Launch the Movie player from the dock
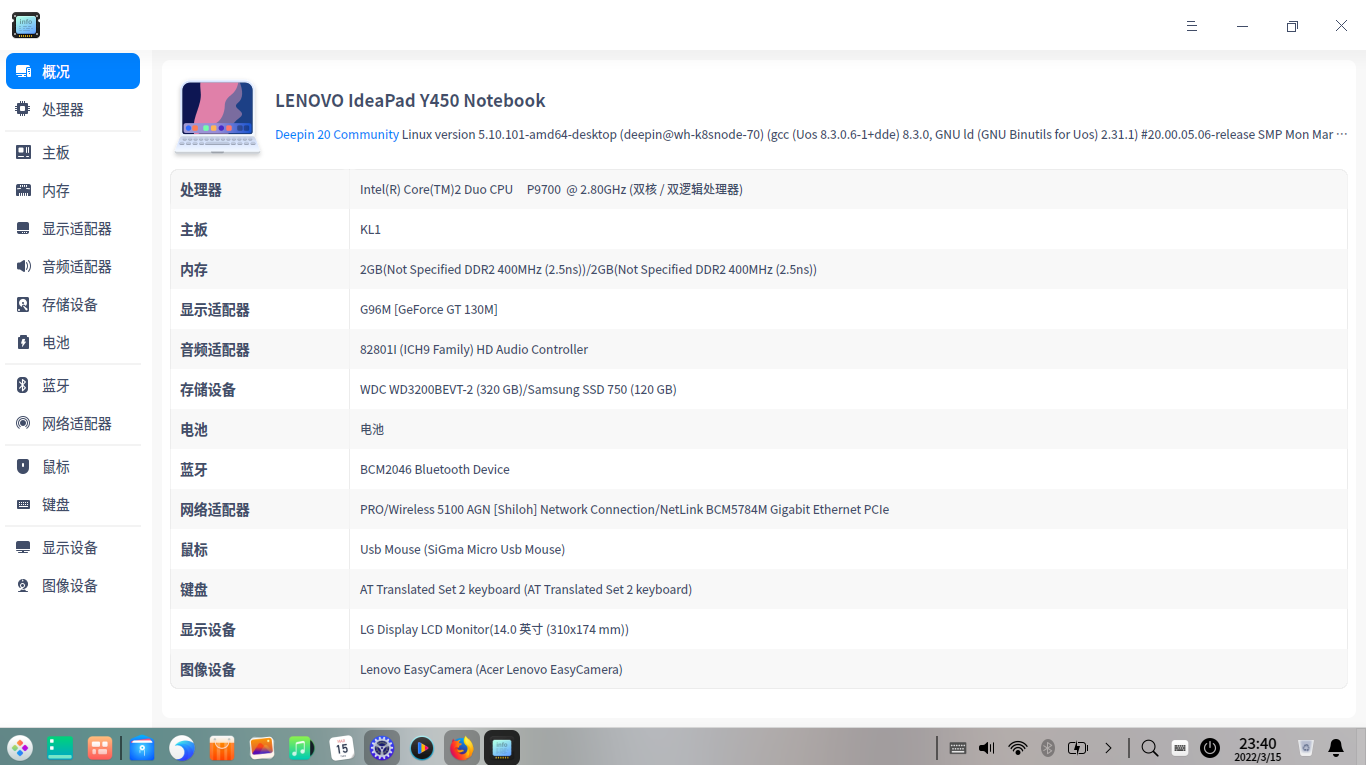 point(422,747)
